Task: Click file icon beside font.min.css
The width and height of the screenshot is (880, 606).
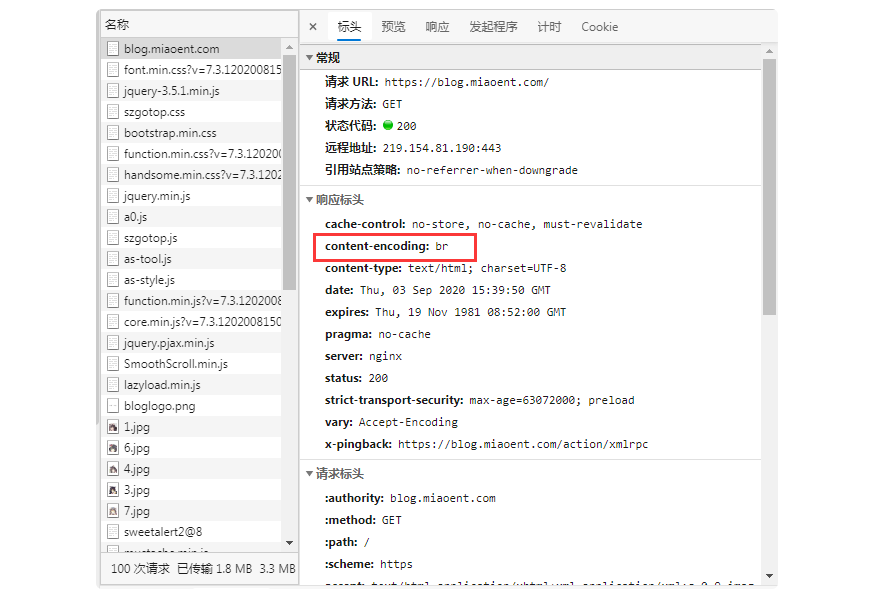Action: coord(113,70)
